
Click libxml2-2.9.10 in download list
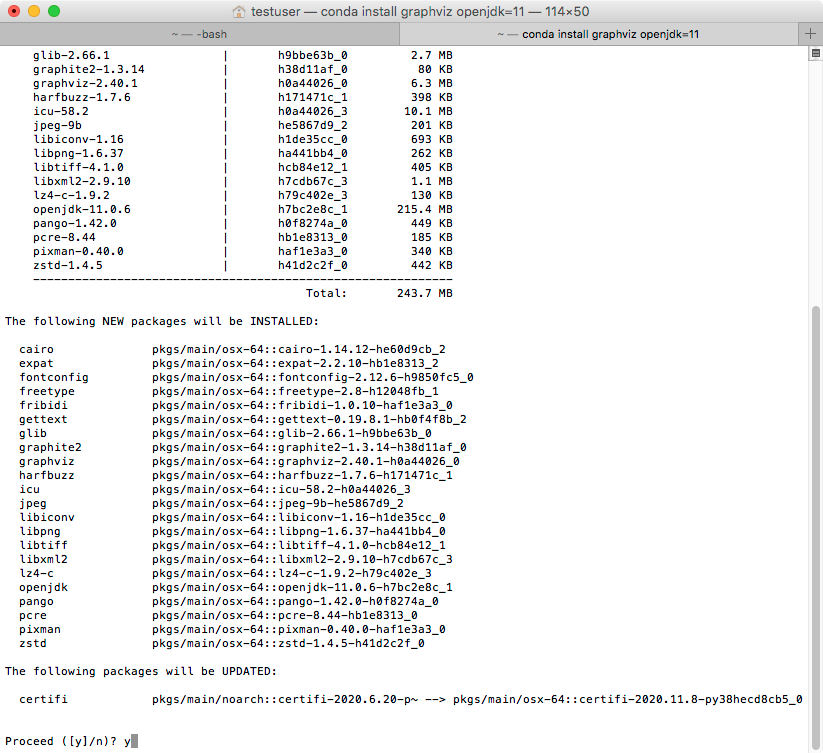pyautogui.click(x=82, y=181)
